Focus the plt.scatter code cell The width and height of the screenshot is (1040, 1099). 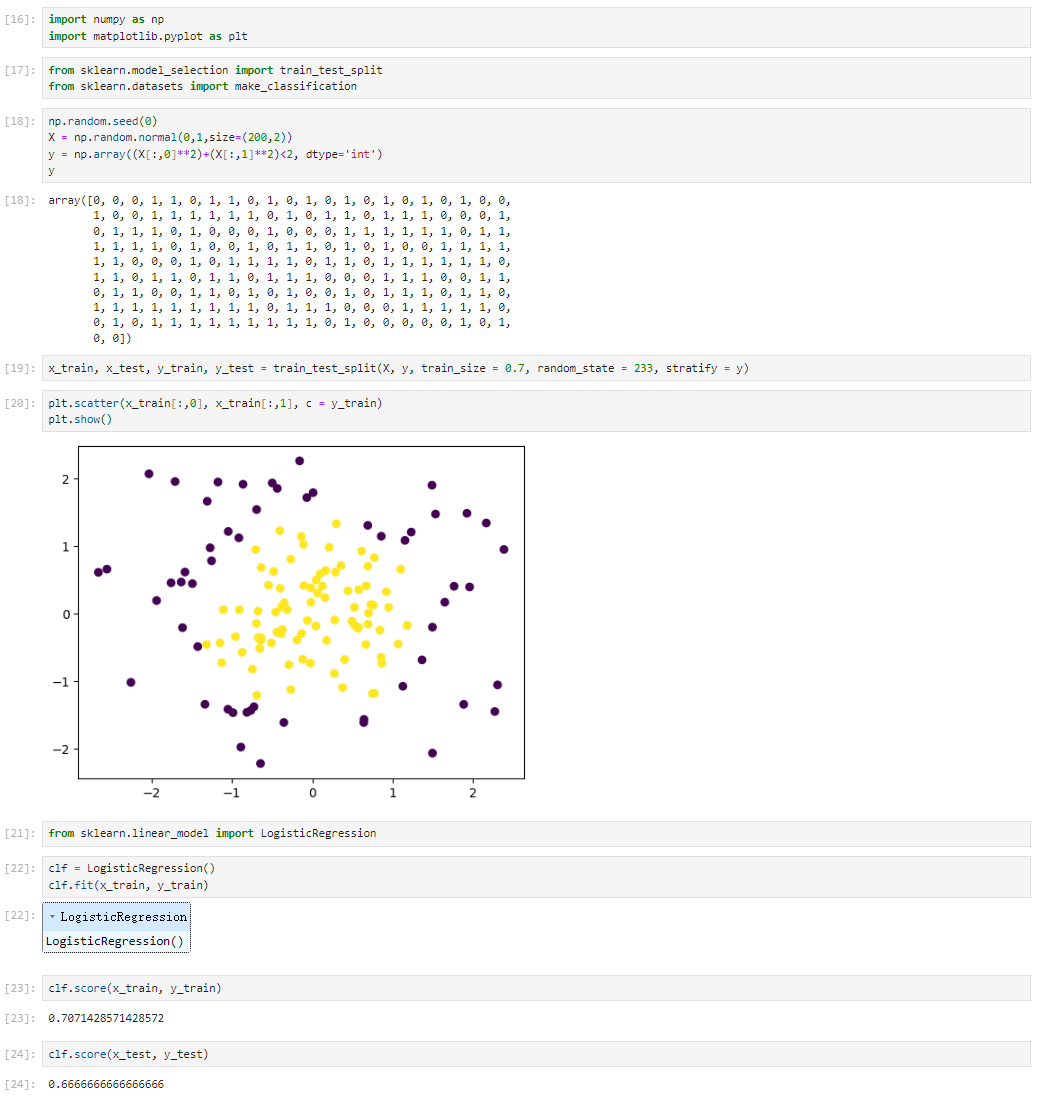click(x=536, y=411)
